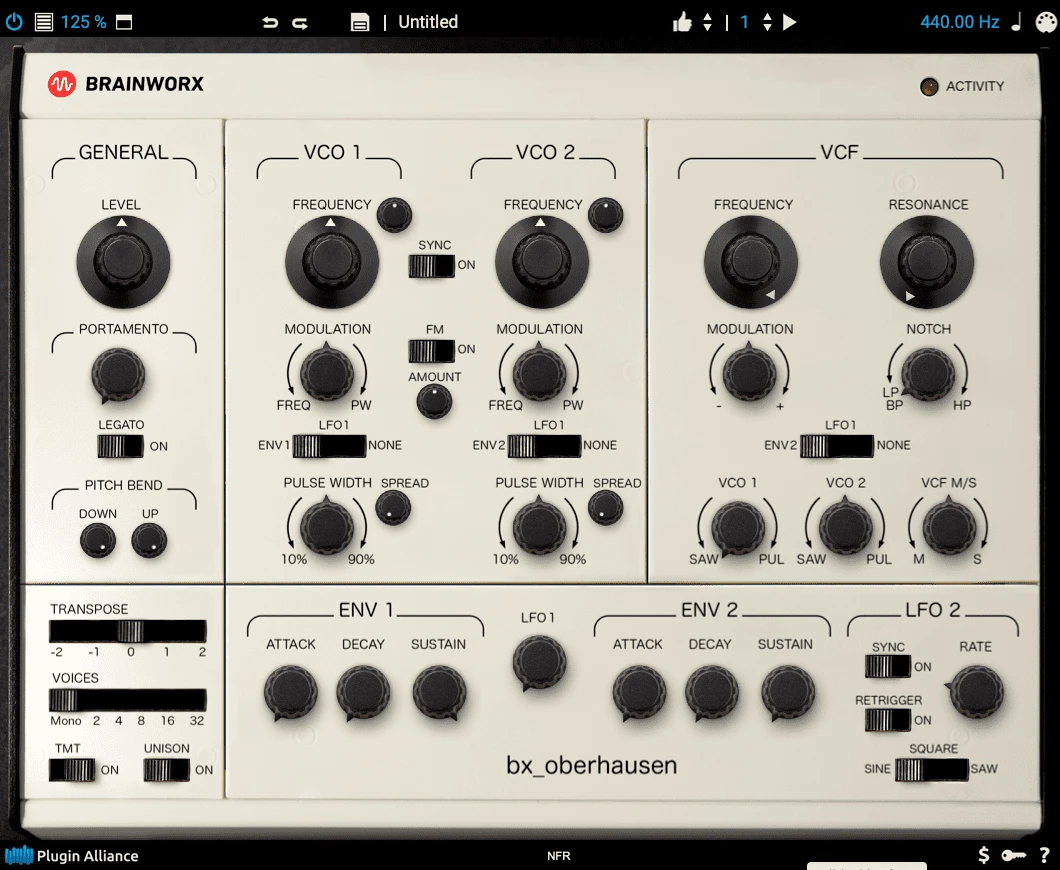
Task: Click the ACTIVITY indicator LED
Action: [x=930, y=87]
